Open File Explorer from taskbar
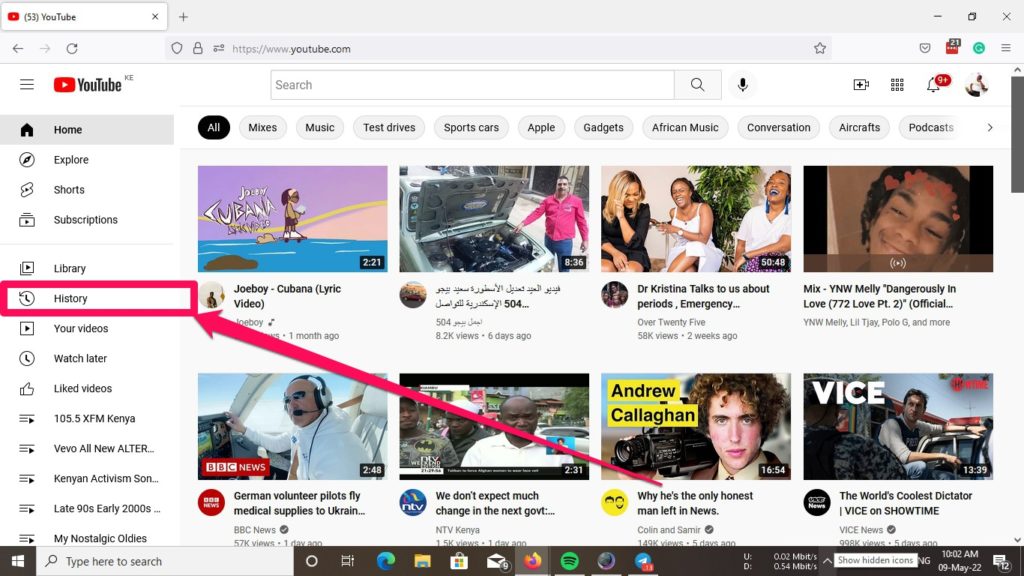 coord(422,561)
